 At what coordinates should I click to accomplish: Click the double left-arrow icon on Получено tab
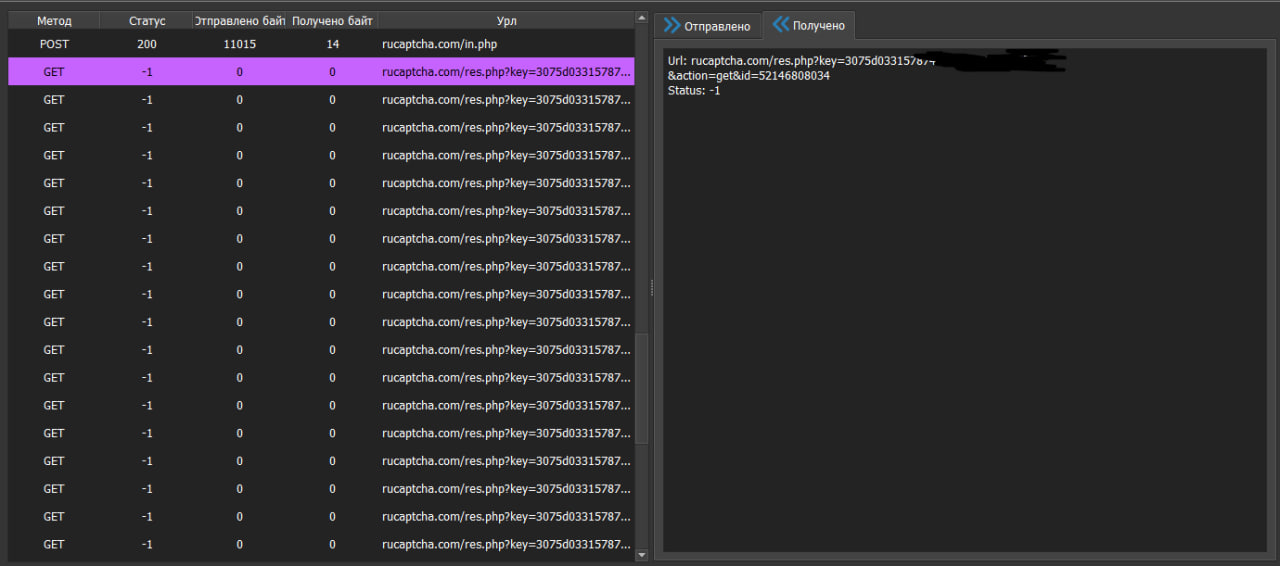[x=781, y=25]
